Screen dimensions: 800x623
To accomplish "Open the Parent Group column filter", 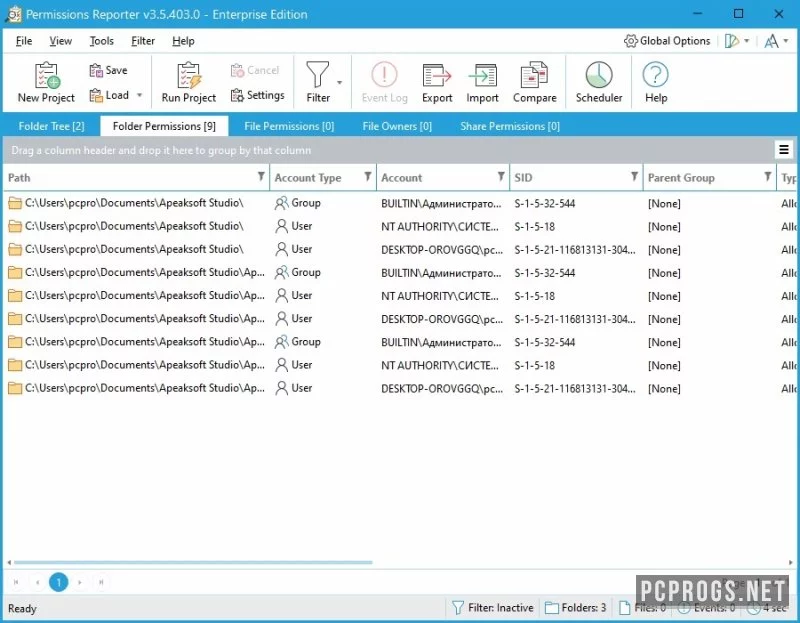I will 767,177.
